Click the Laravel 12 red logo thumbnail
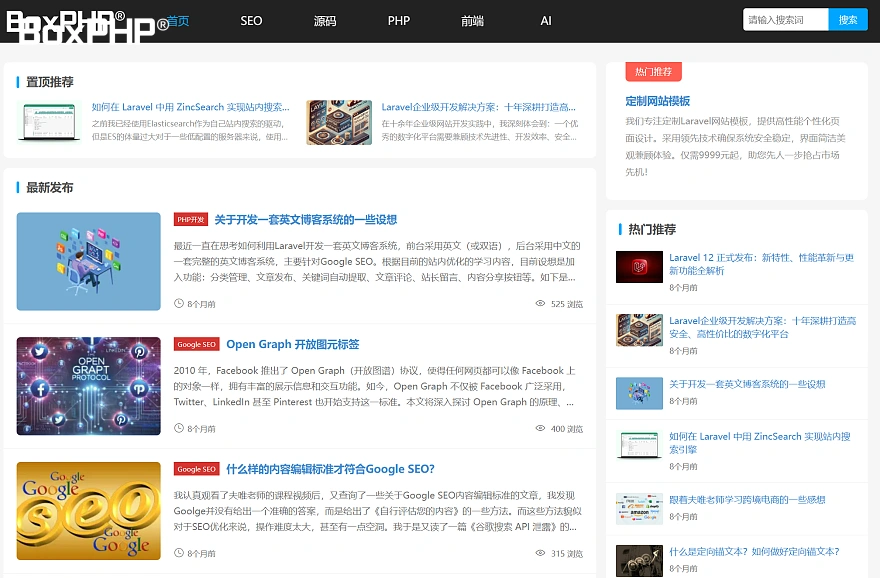Viewport: 880px width, 578px height. [x=639, y=266]
